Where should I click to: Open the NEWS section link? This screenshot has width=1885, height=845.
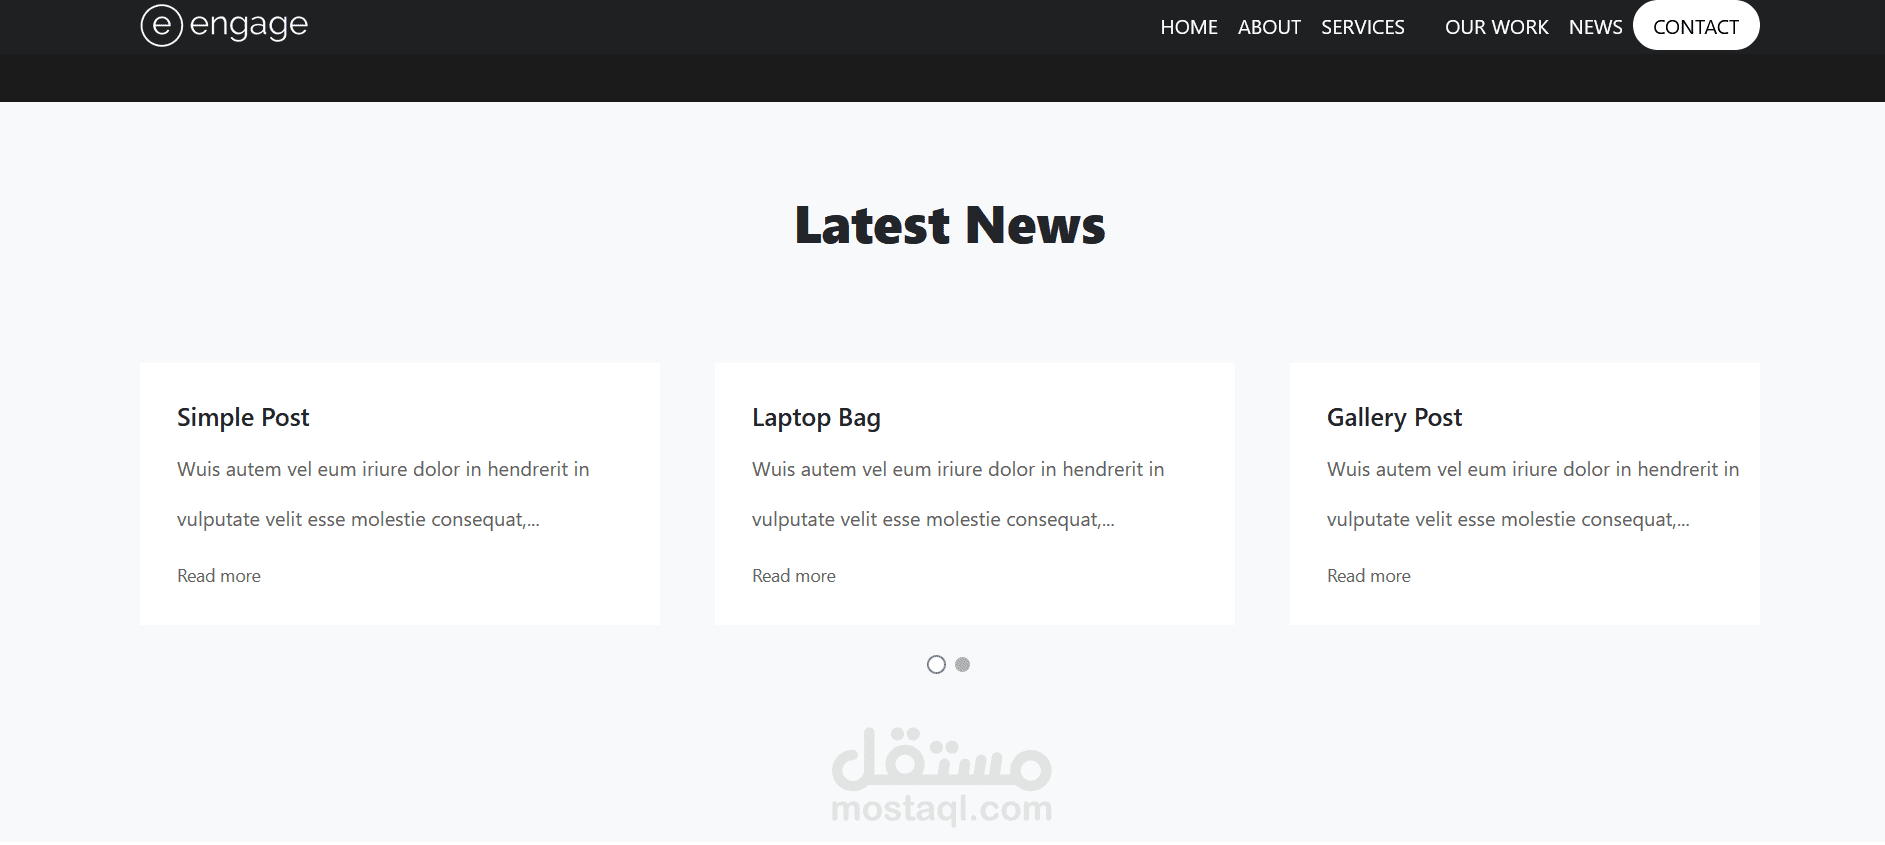tap(1595, 27)
